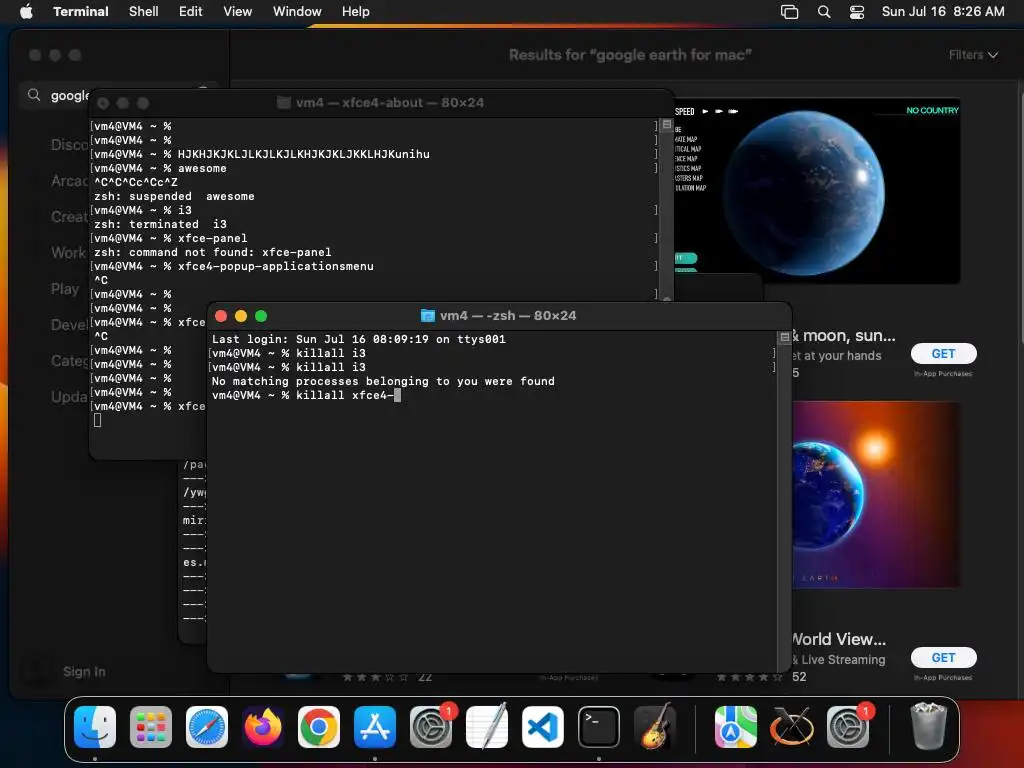
Task: Open Firefox from the Dock
Action: [263, 727]
